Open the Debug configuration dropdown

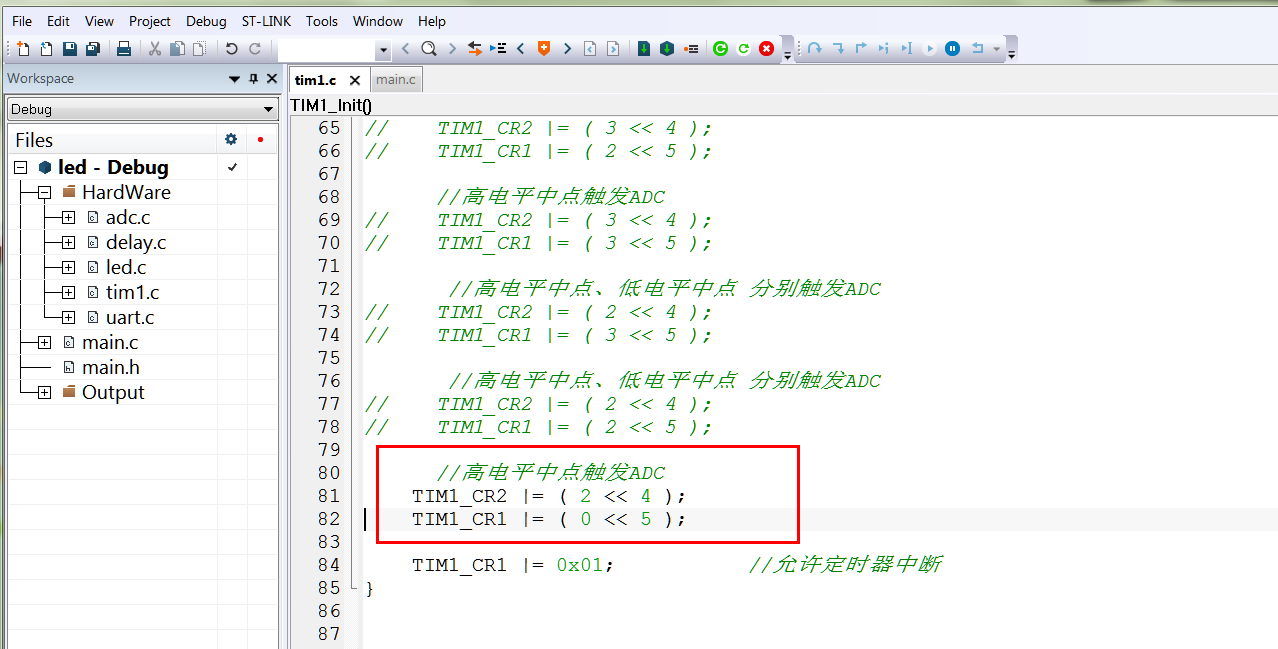(x=267, y=109)
